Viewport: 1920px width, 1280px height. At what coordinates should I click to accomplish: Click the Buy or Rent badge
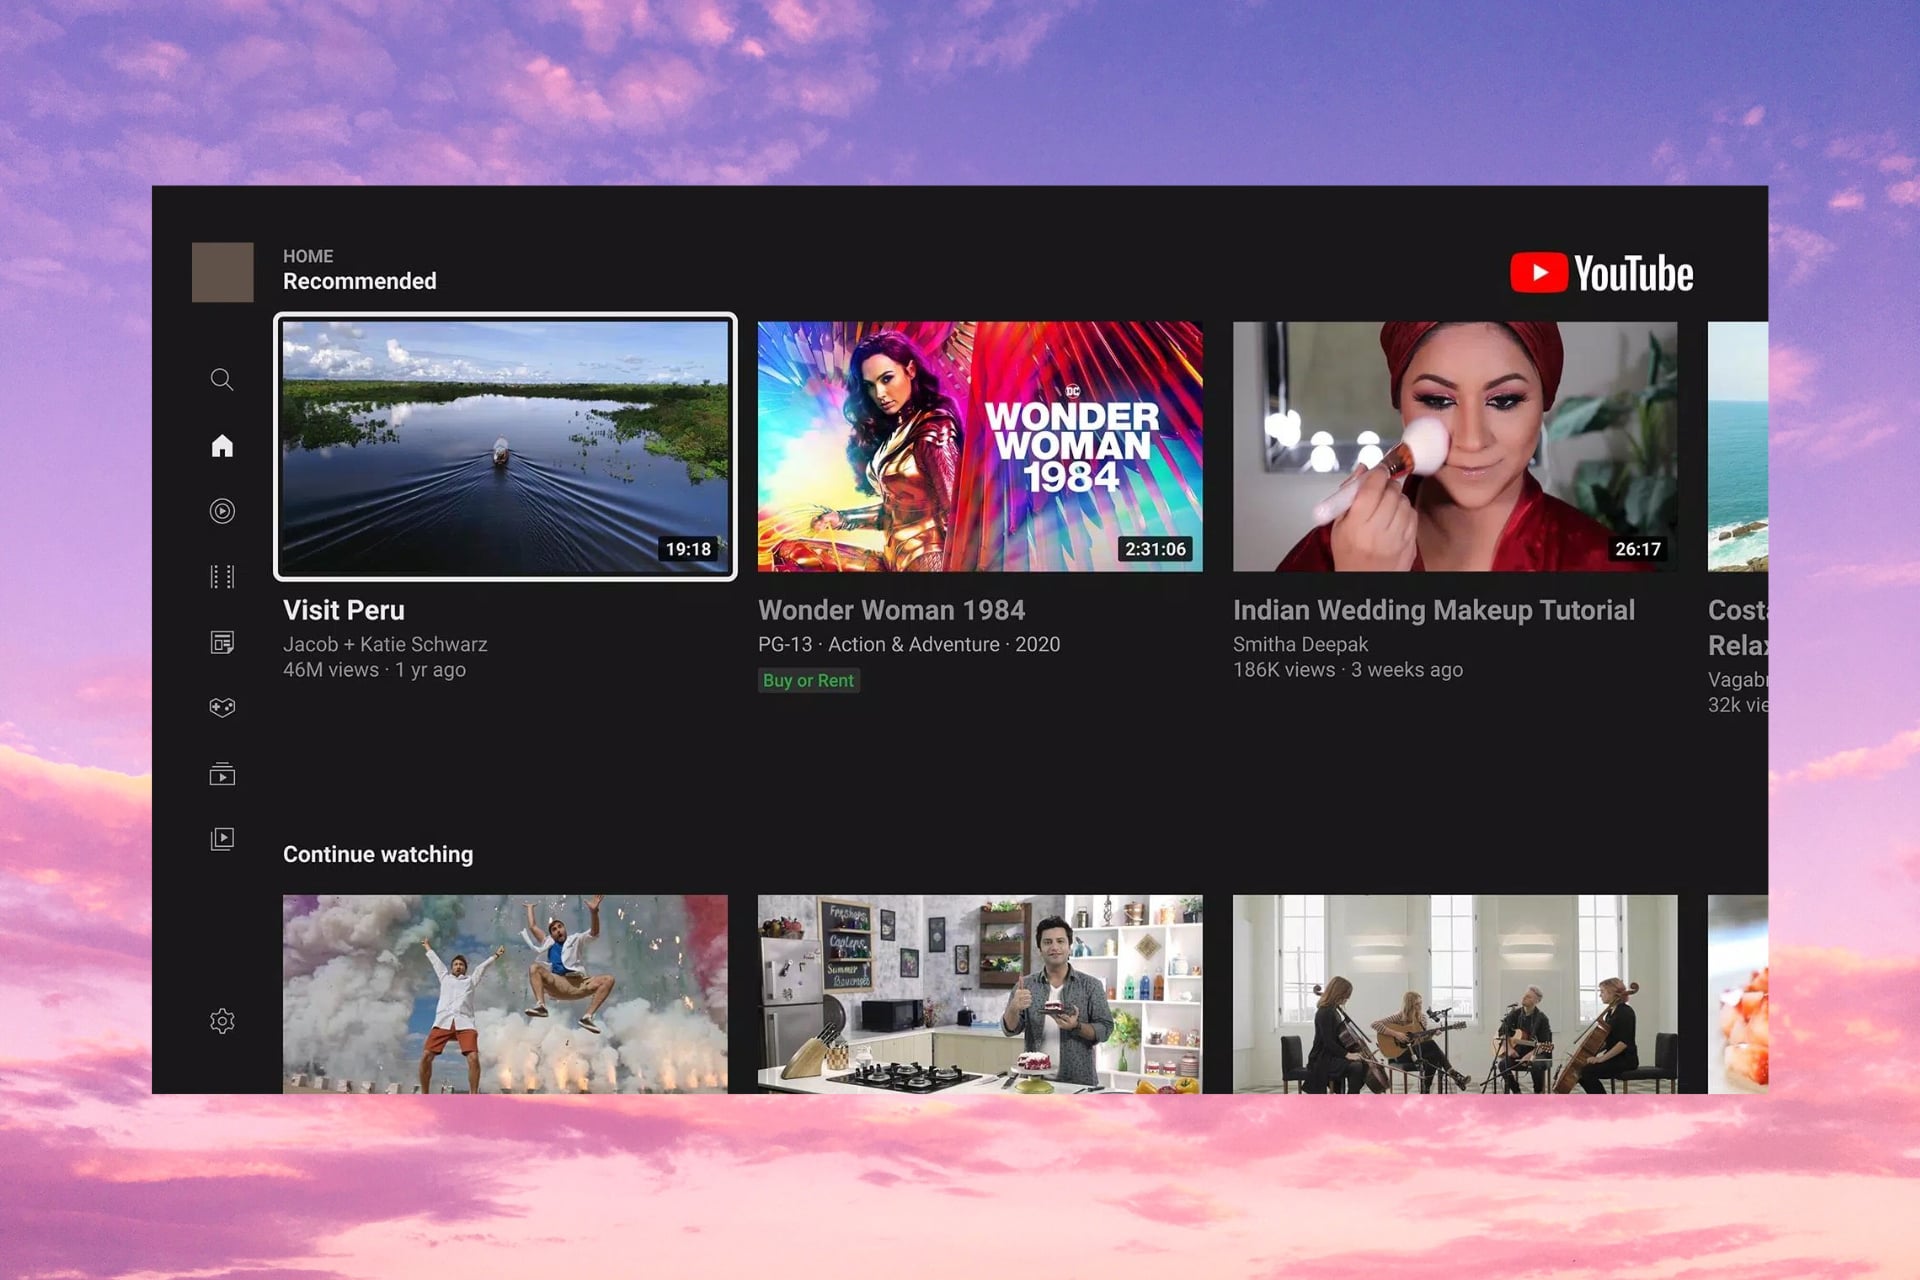tap(808, 681)
